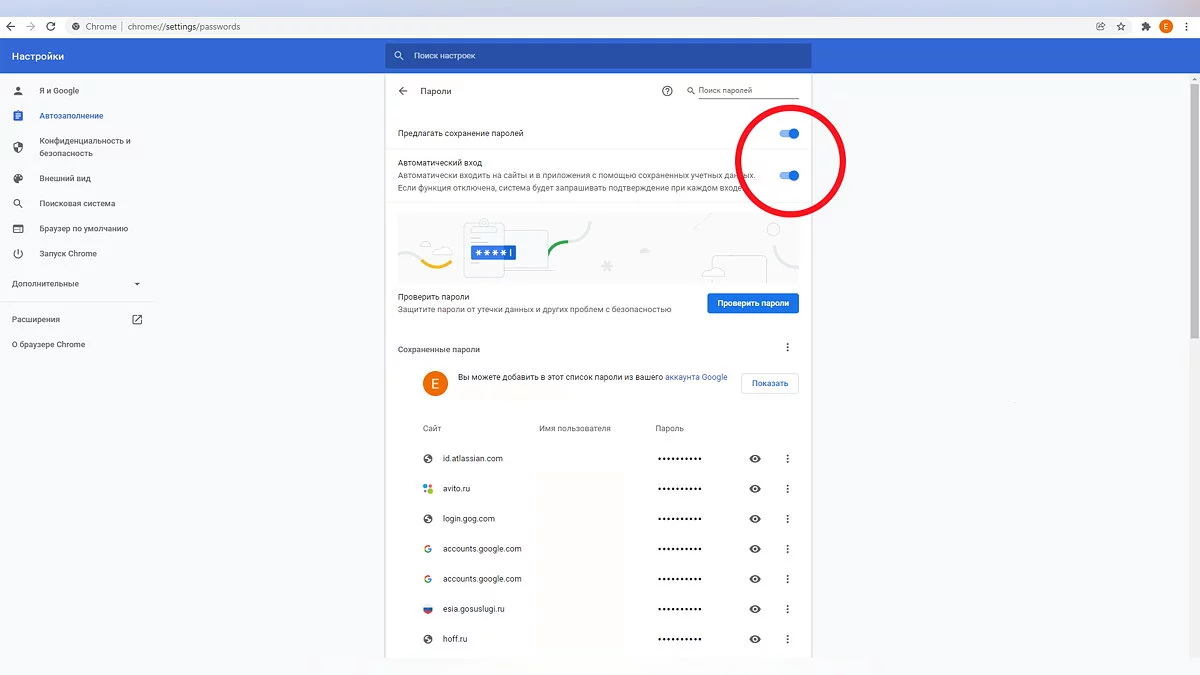Toggle Предлагать сохранение паролей switch
This screenshot has width=1200, height=675.
789,133
